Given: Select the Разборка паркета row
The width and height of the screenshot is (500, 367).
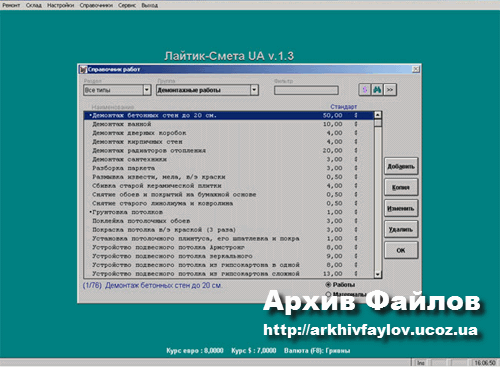Looking at the screenshot, I should [x=229, y=168].
